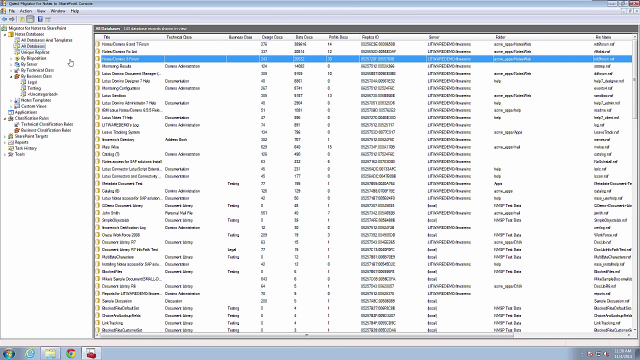This screenshot has width=640, height=360.
Task: Expand the By Server tree node
Action: coord(11,64)
